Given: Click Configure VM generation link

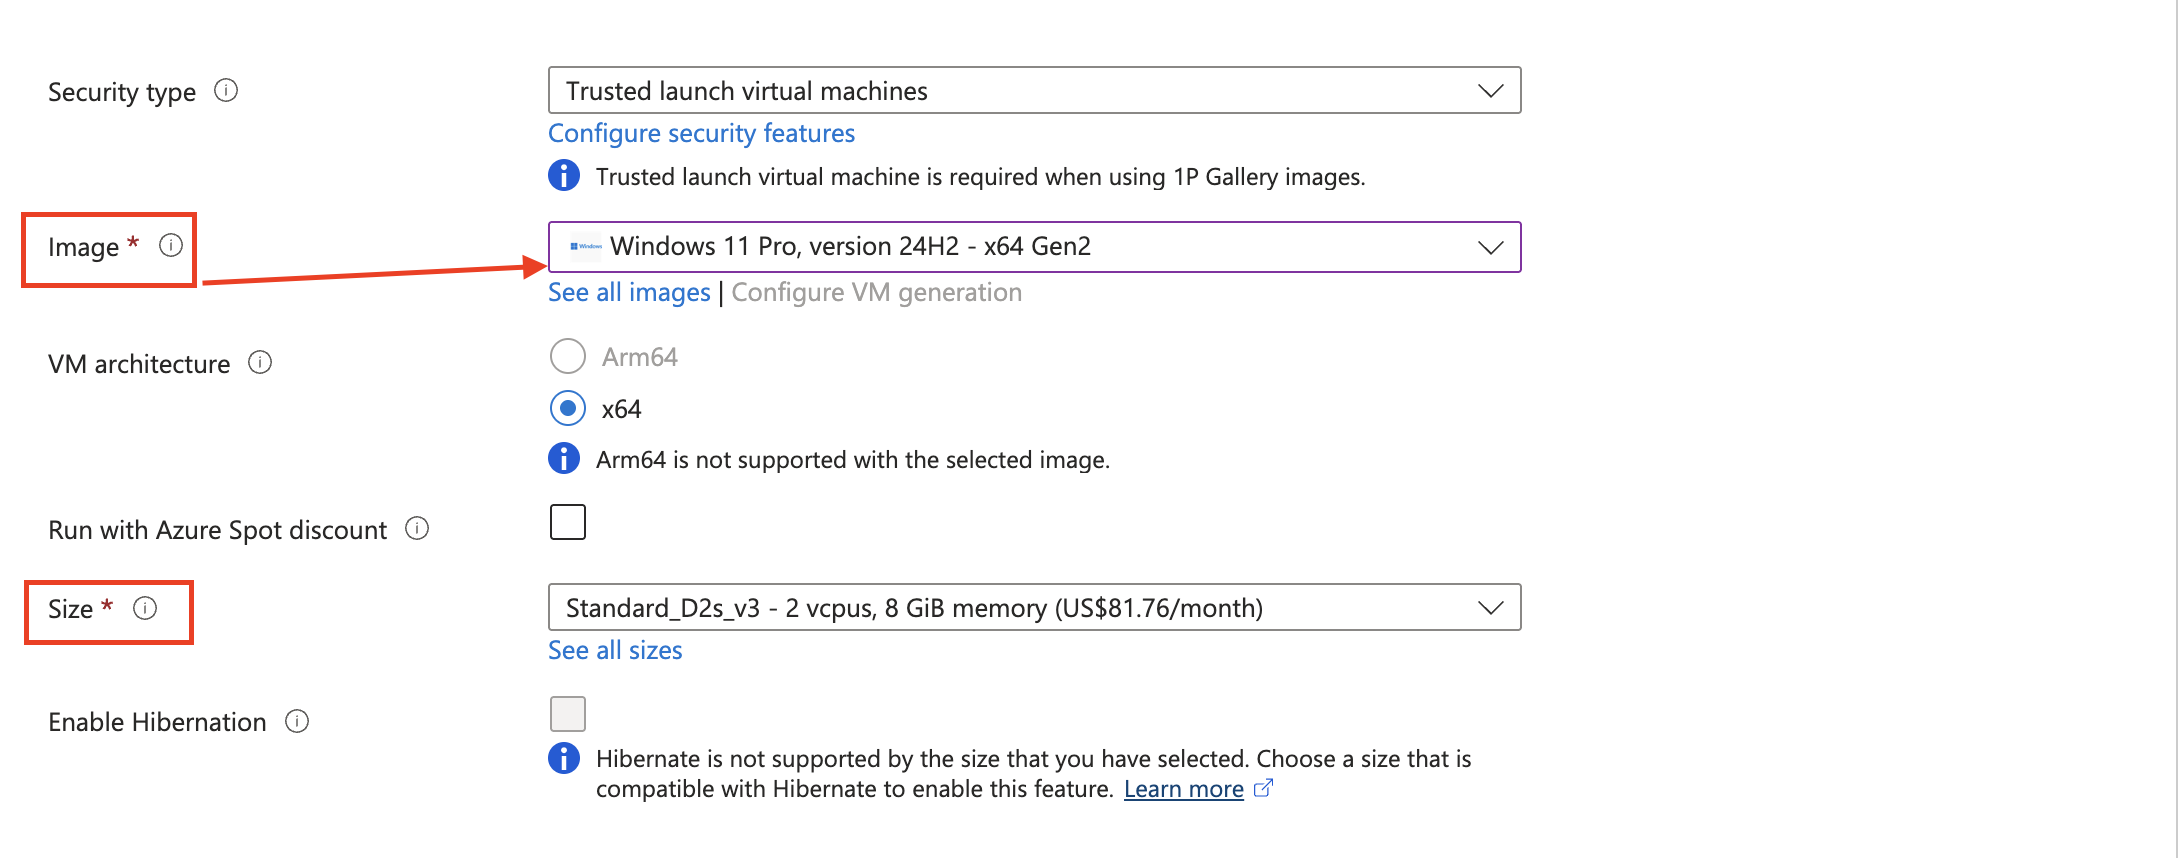Looking at the screenshot, I should [x=877, y=292].
